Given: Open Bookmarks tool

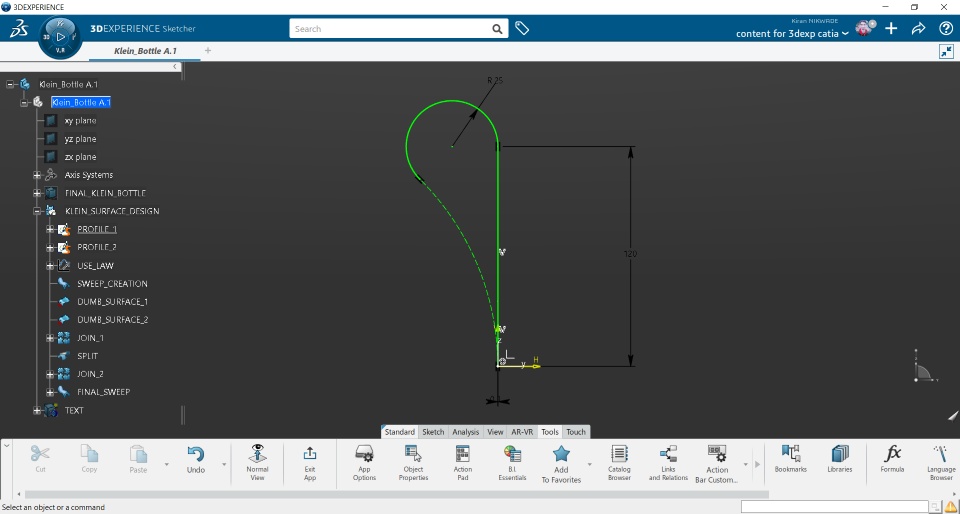Looking at the screenshot, I should pyautogui.click(x=791, y=459).
